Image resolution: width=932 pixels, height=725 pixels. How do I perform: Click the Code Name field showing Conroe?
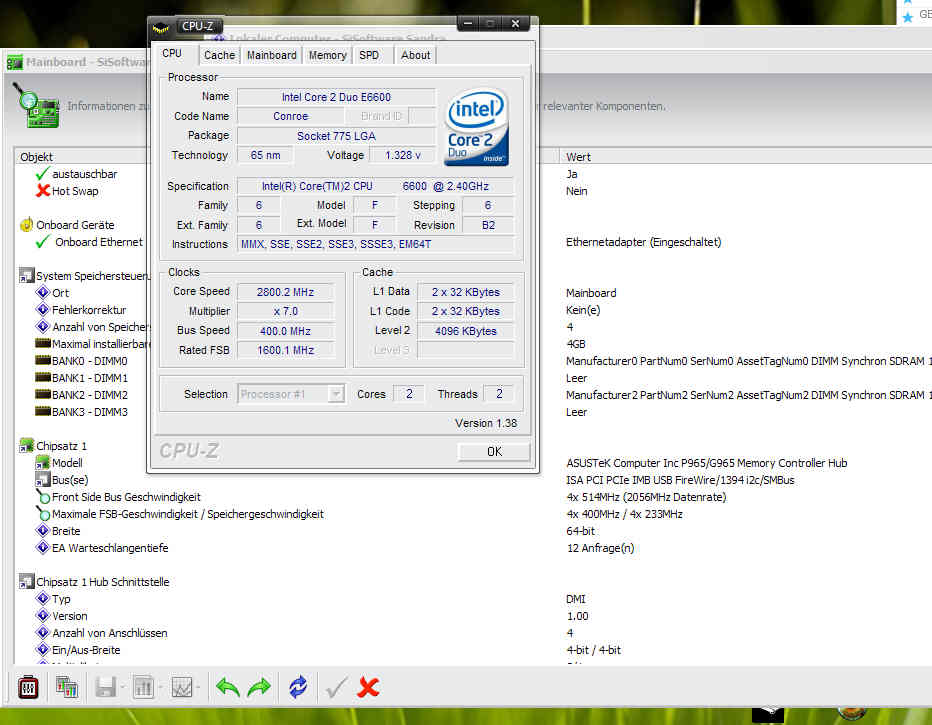(291, 116)
